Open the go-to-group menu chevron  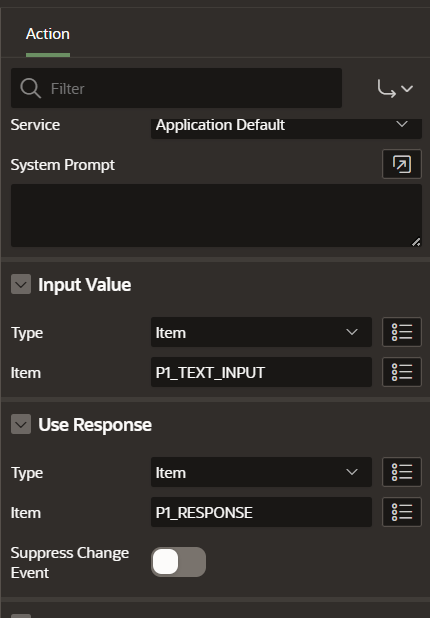point(407,89)
